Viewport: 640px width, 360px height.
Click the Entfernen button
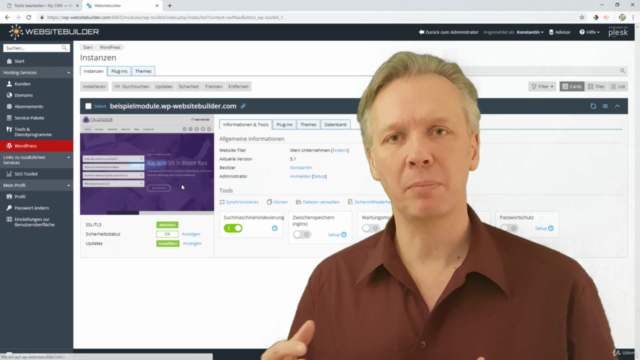(x=238, y=87)
